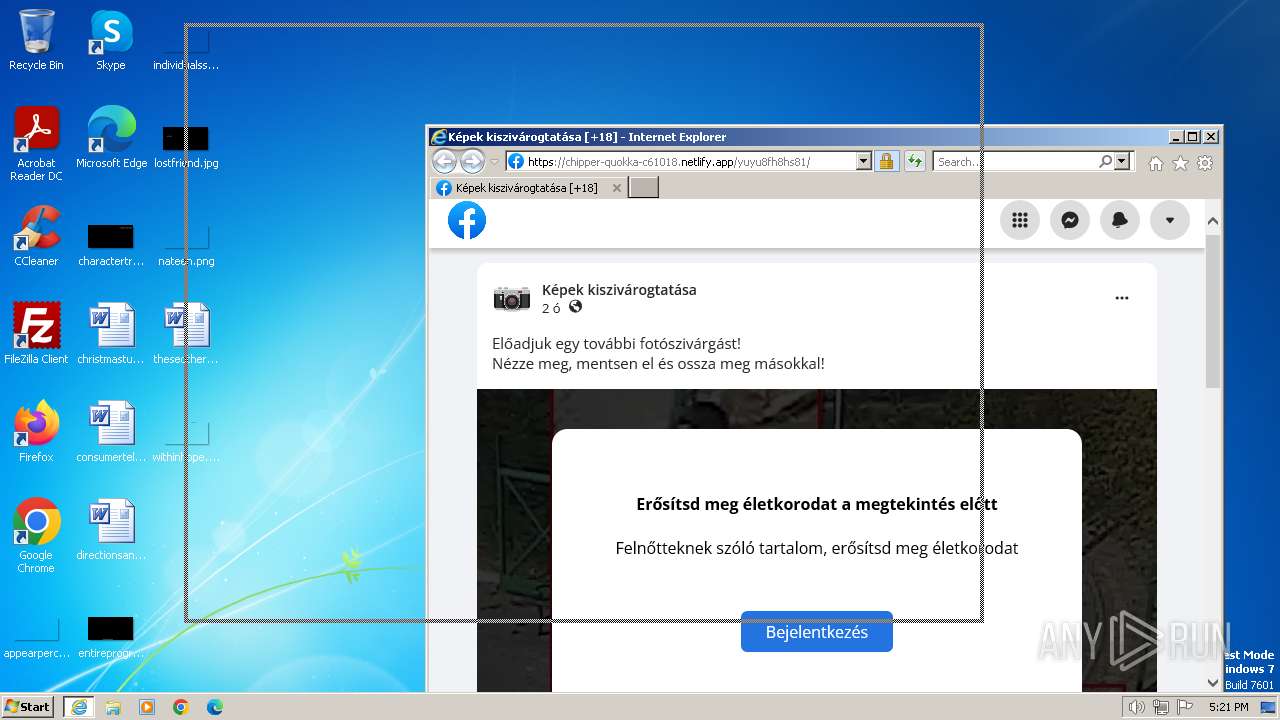Select the charactertr... desktop file
The height and width of the screenshot is (720, 1280).
point(111,244)
